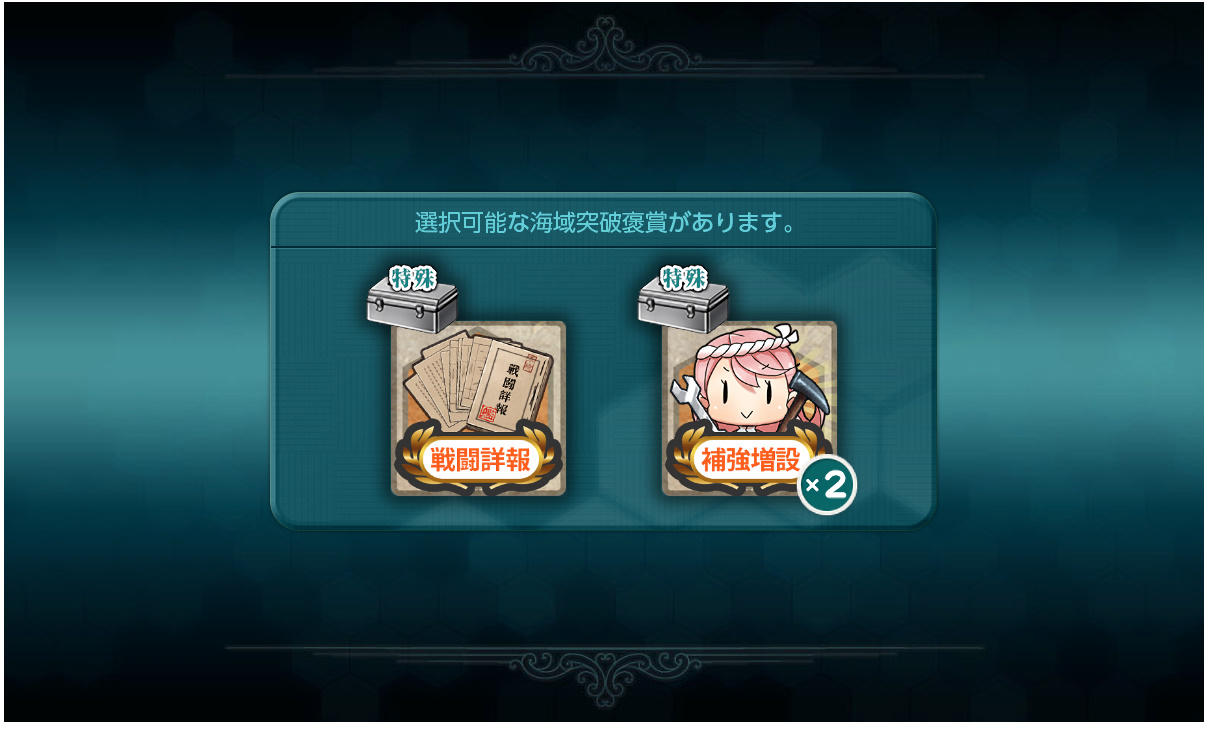Viewport: 1208px width, 731px height.
Task: Click the red stamp on the battle report
Action: point(488,413)
